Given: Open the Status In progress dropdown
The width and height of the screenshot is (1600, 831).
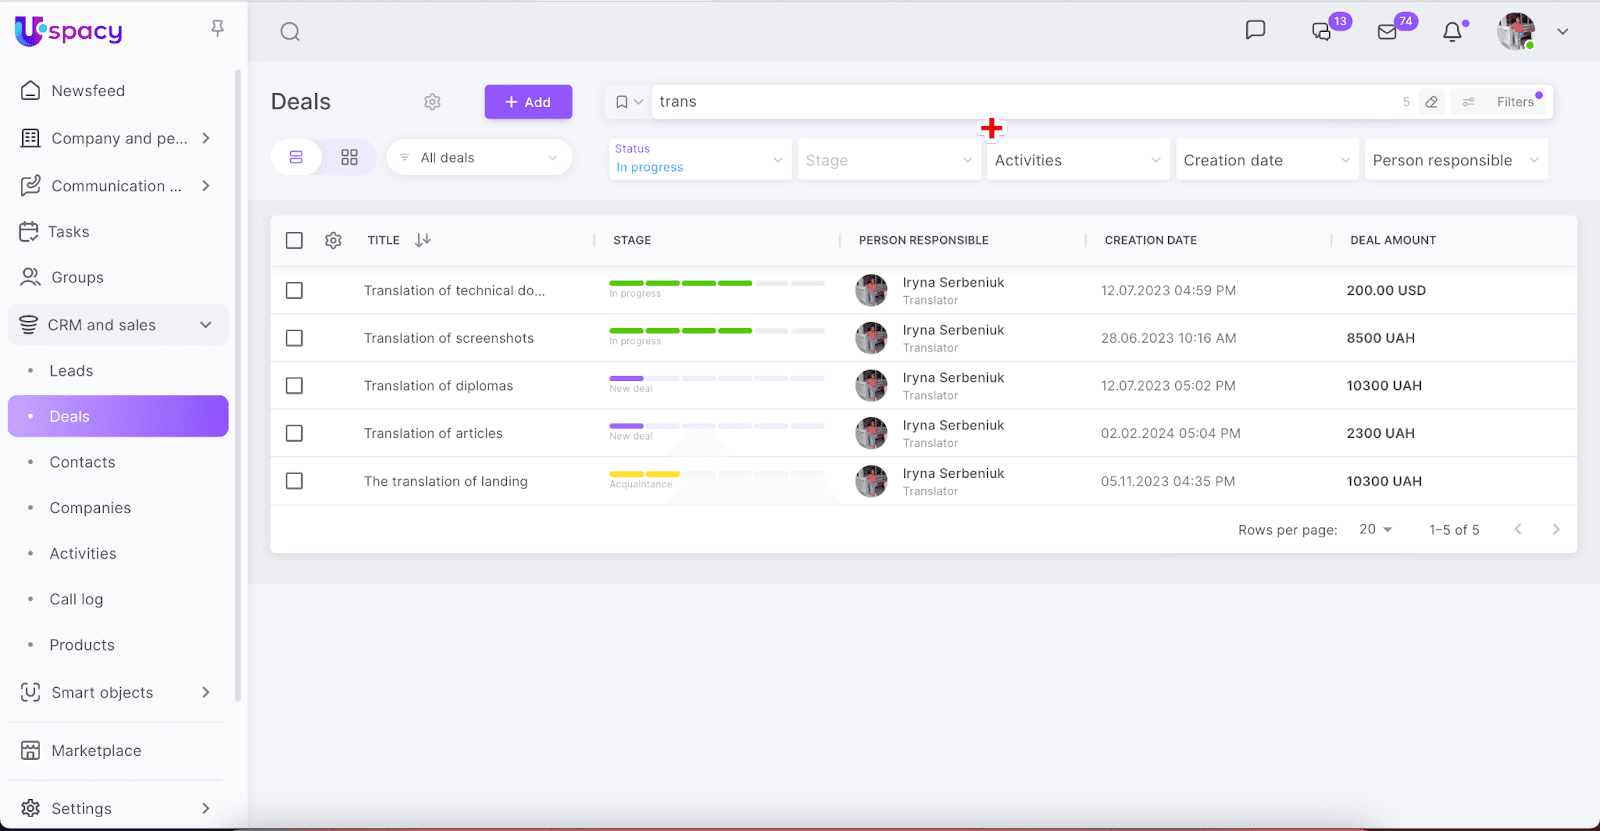Looking at the screenshot, I should pos(699,160).
